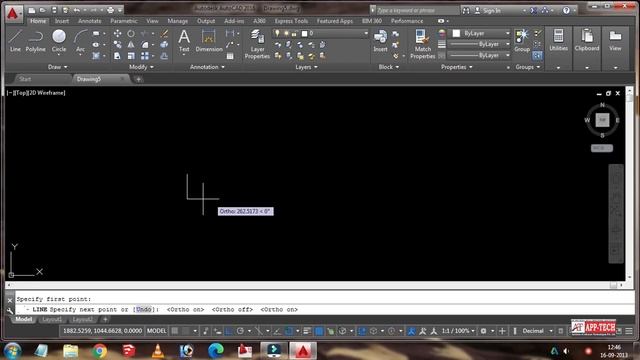
Task: Switch to the Manage ribbon tab
Action: [x=178, y=21]
